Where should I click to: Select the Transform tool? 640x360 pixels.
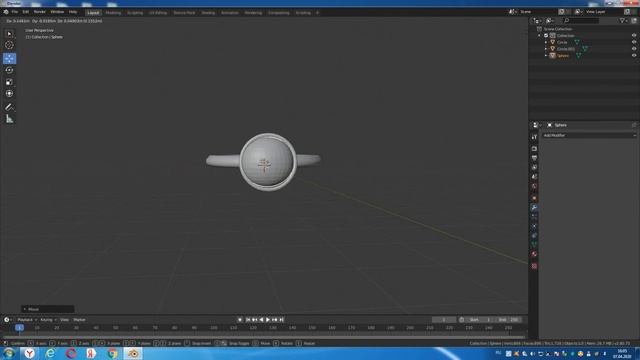[x=9, y=94]
